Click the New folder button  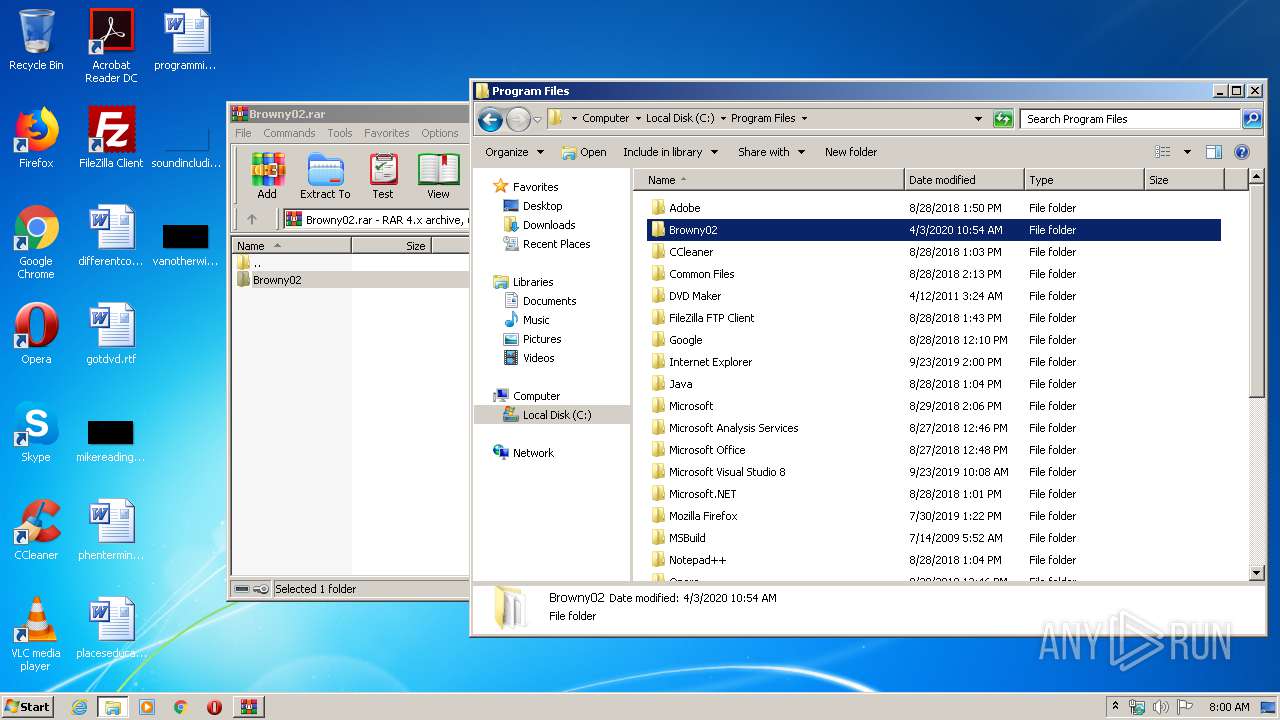pos(851,152)
